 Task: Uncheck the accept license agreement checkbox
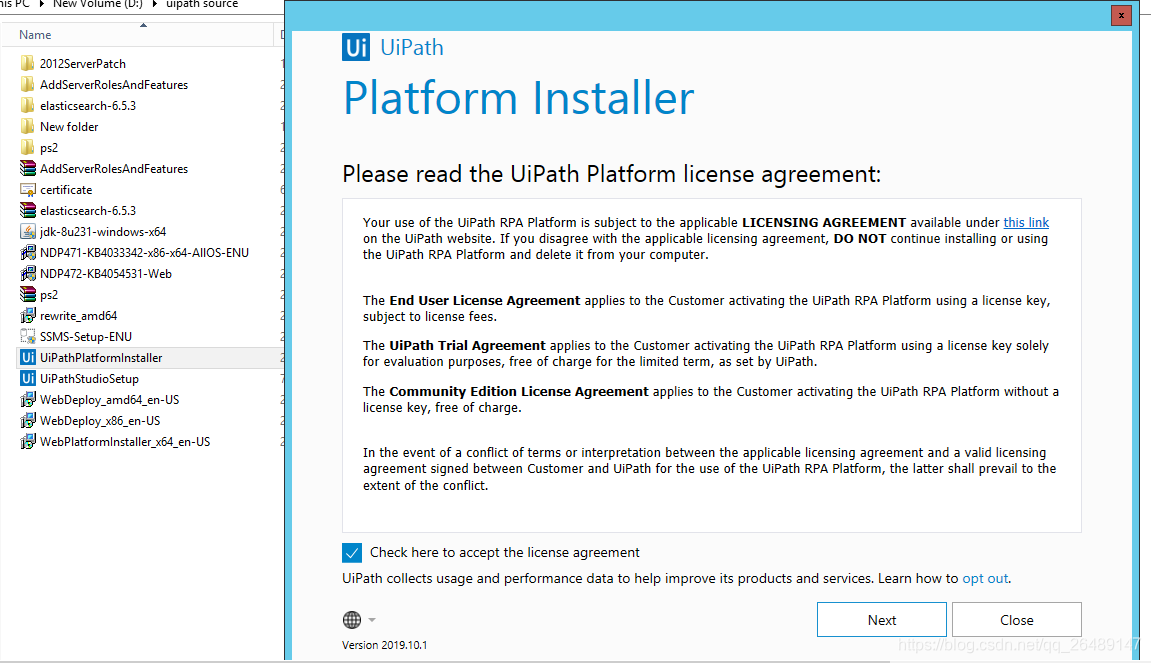point(352,552)
